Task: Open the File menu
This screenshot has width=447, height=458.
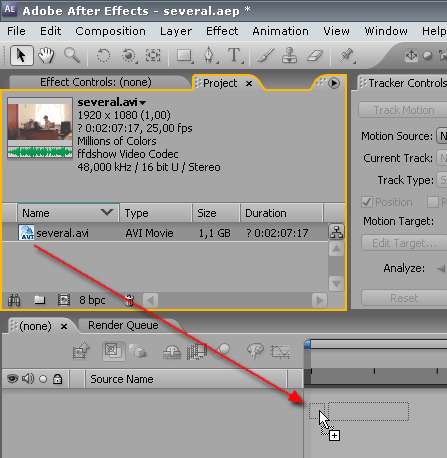Action: [16, 31]
